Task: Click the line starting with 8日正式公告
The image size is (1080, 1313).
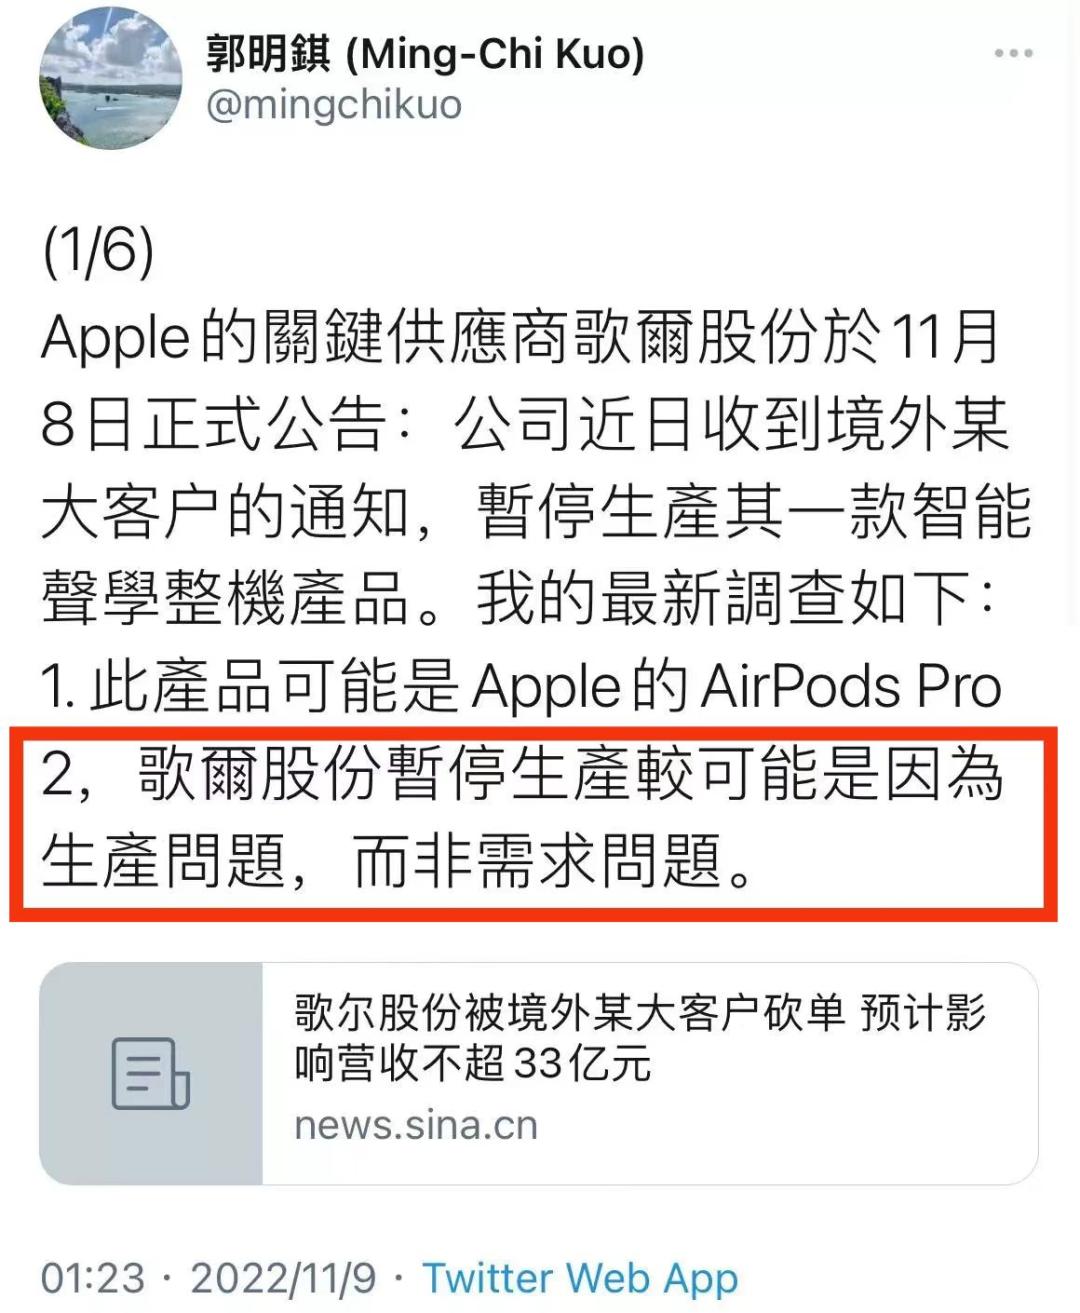Action: pyautogui.click(x=525, y=425)
